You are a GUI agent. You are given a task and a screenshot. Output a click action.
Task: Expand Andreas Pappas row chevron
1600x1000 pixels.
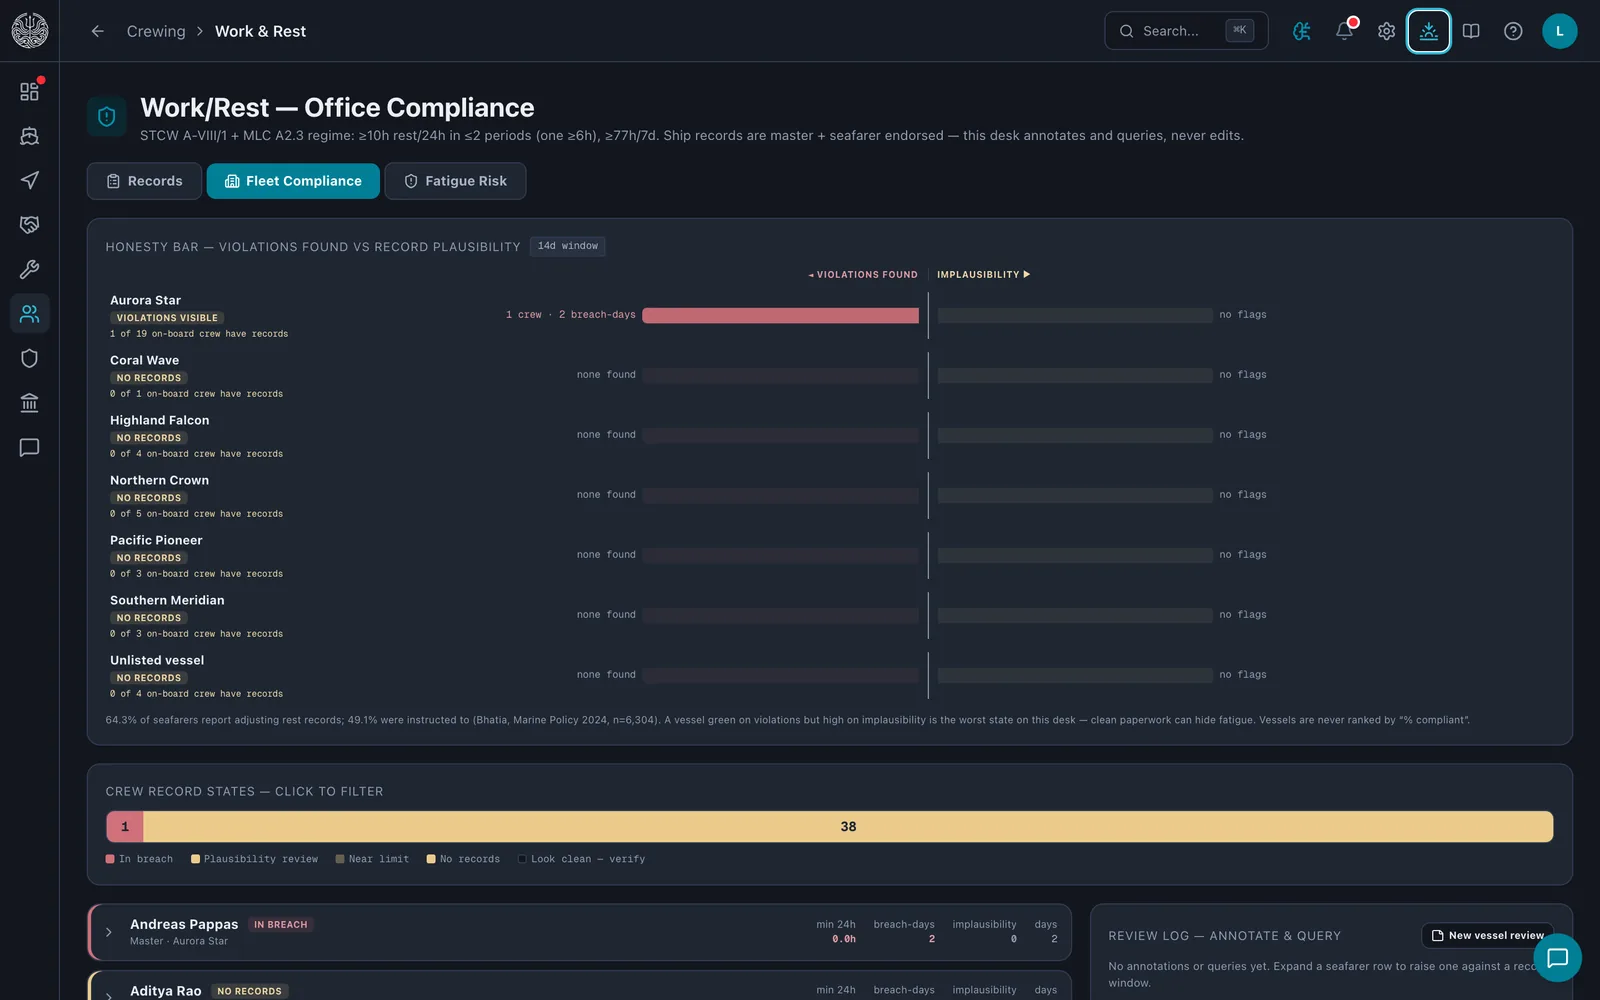(109, 932)
